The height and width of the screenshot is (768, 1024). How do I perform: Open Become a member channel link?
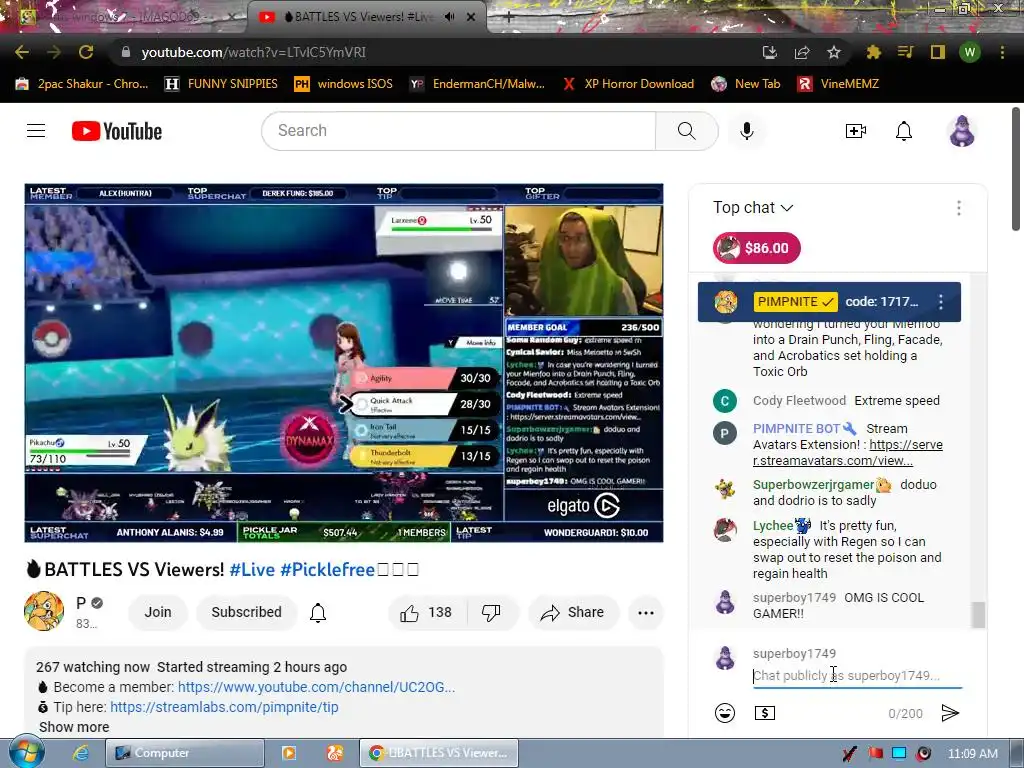tap(316, 687)
